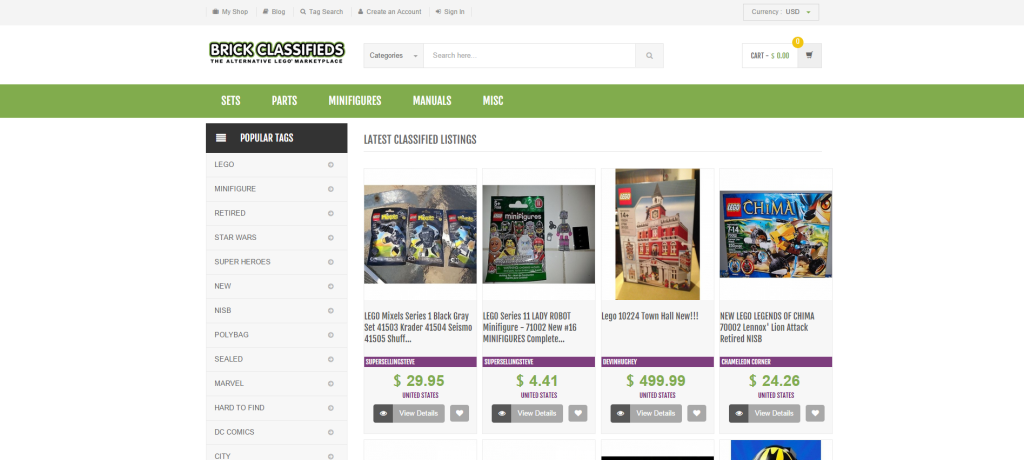
Task: Add LADY ROBOT minifigure to wishlist heart
Action: tap(578, 413)
